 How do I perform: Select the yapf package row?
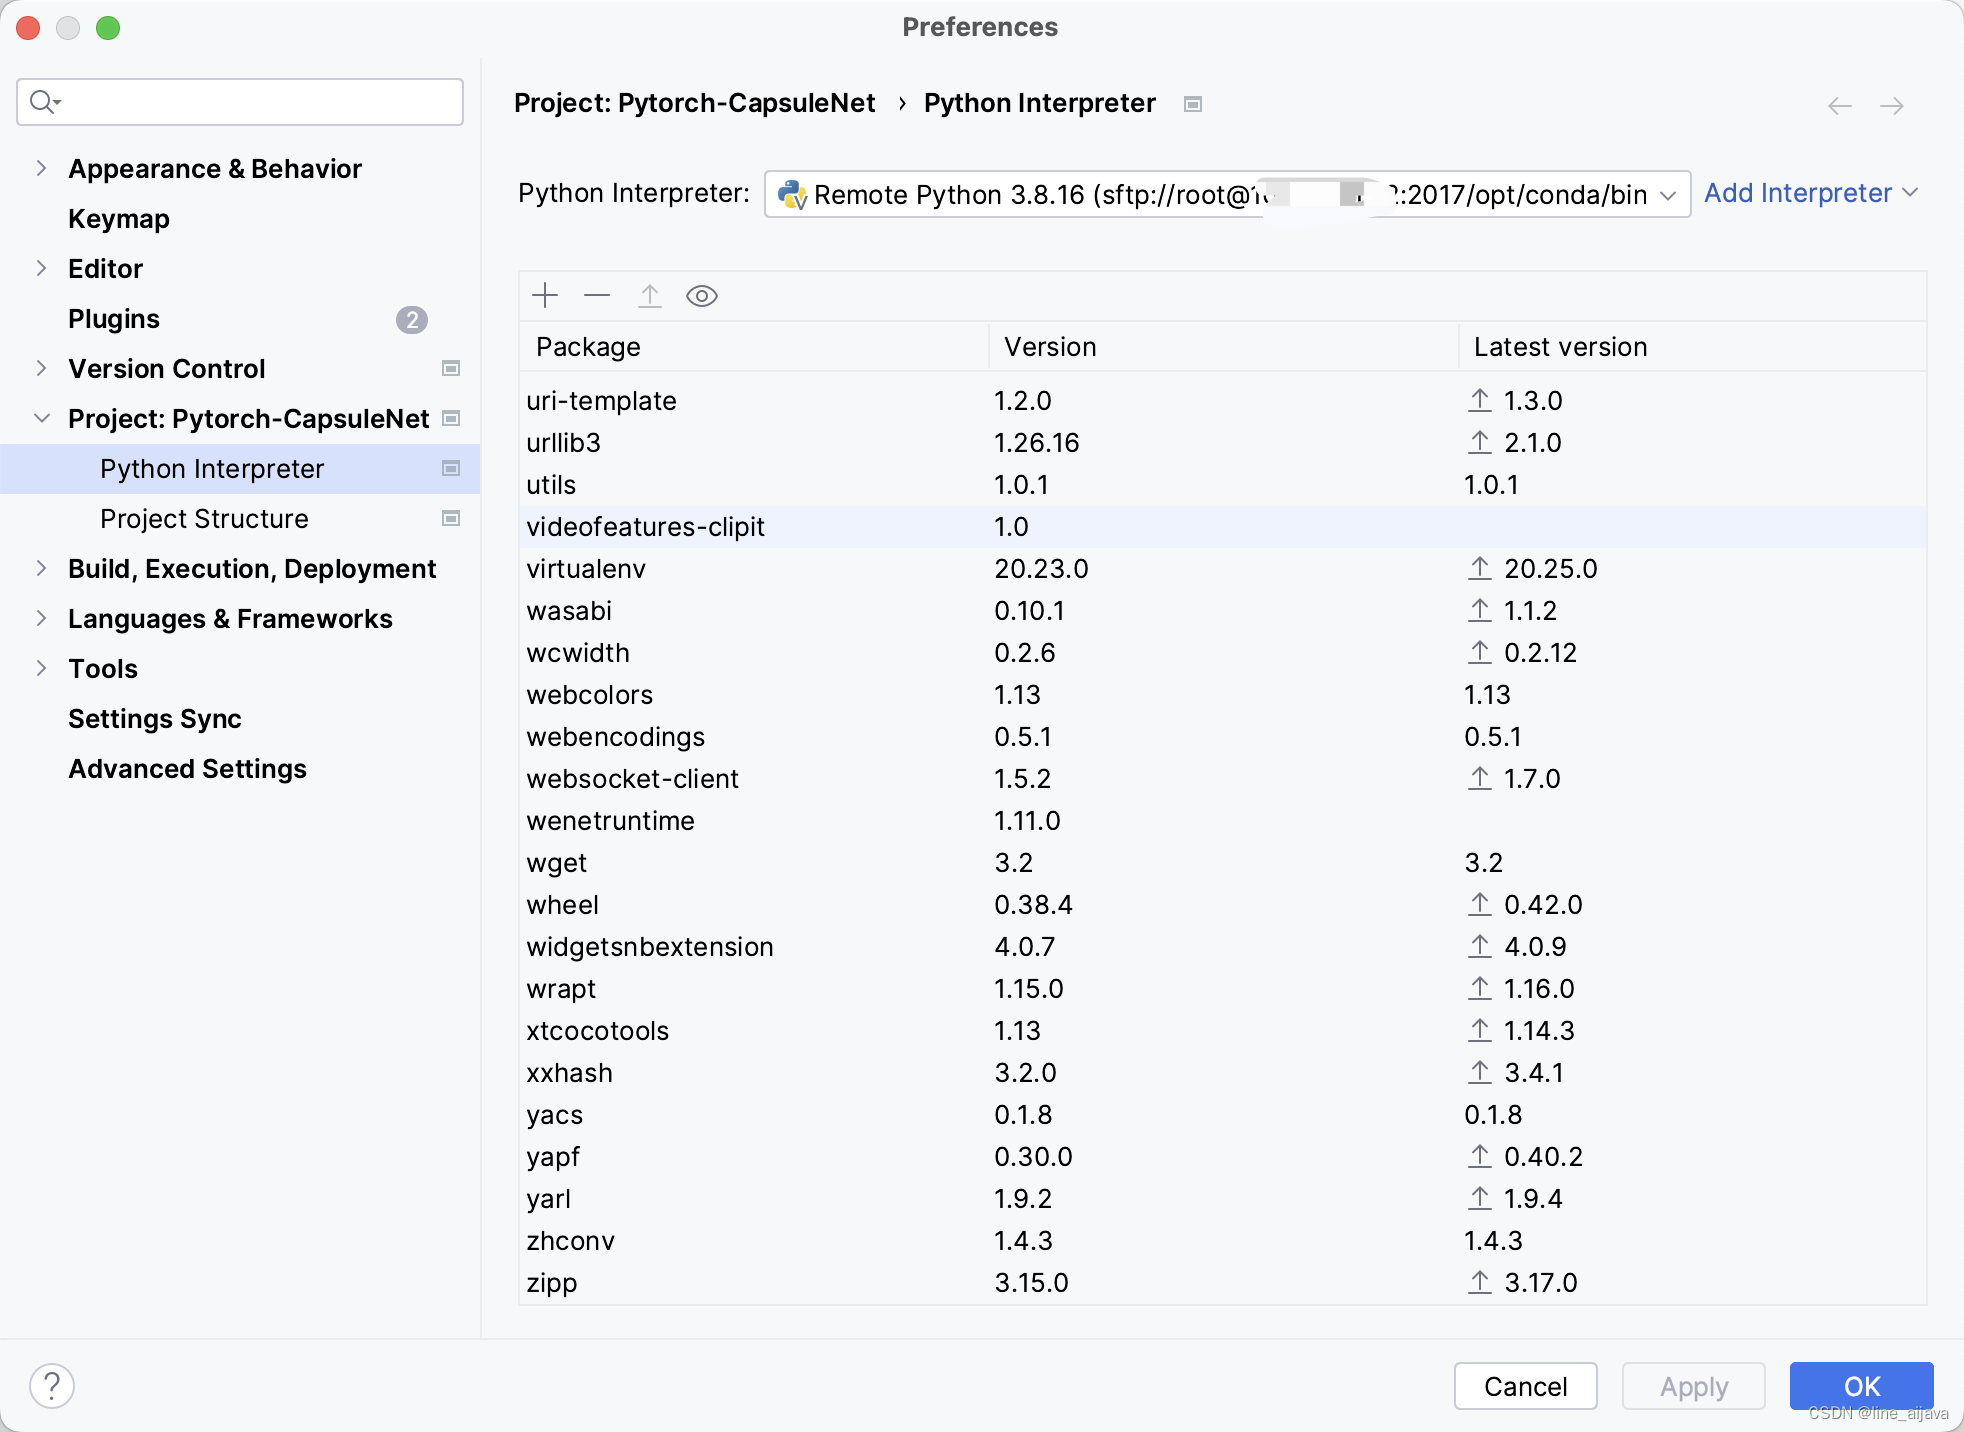(1222, 1157)
